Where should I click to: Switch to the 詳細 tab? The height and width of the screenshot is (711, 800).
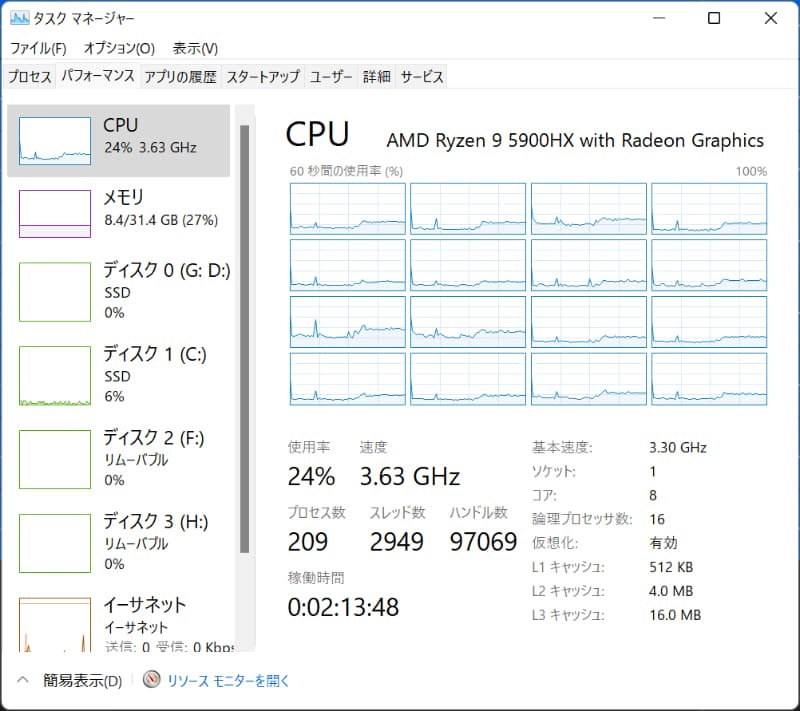click(377, 76)
